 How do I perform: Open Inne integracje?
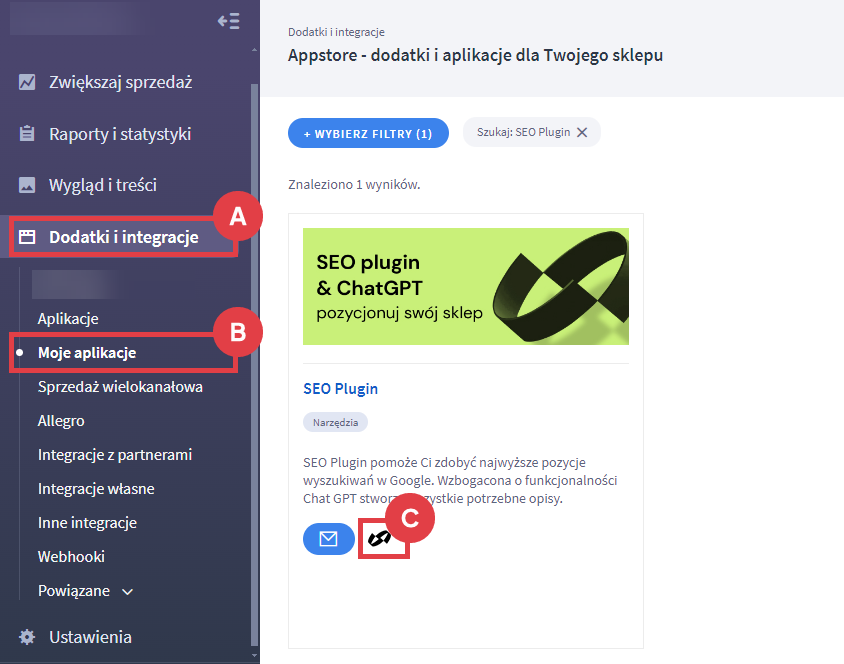pyautogui.click(x=87, y=522)
